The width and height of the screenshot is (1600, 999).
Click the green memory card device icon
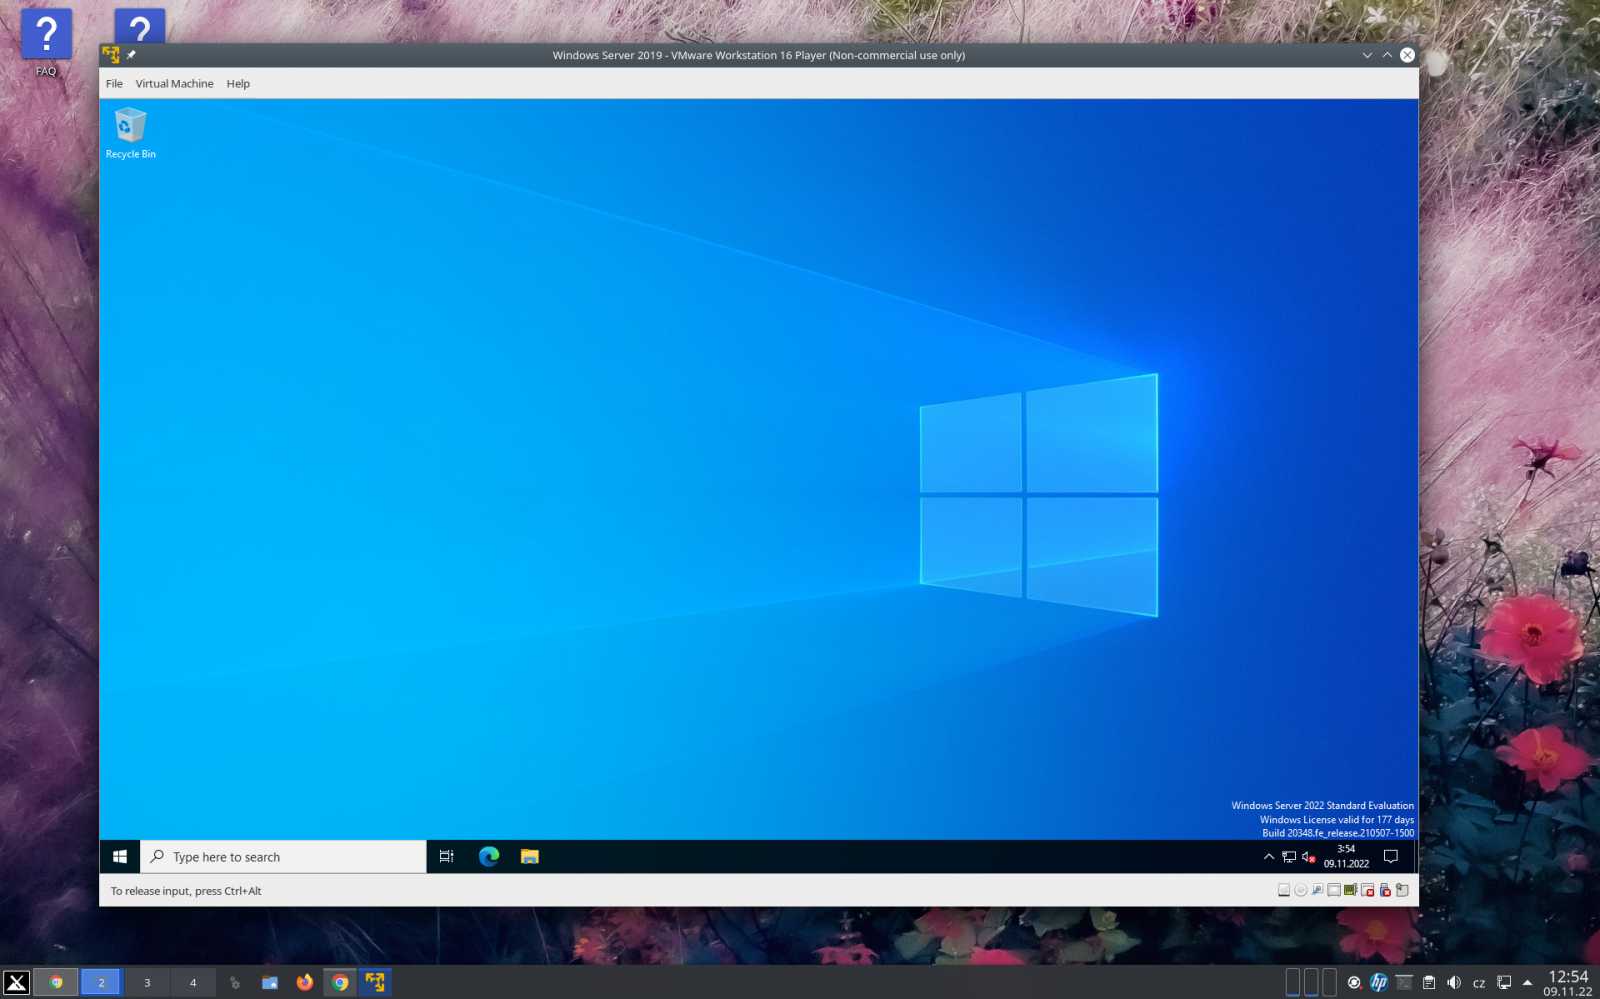coord(1351,890)
